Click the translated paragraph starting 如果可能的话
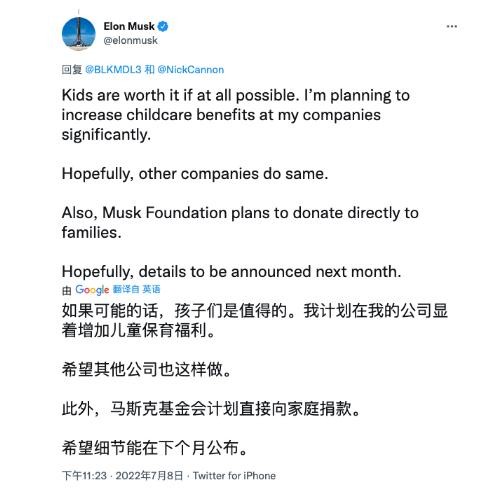Screen dimensions: 500x500 coord(255,321)
